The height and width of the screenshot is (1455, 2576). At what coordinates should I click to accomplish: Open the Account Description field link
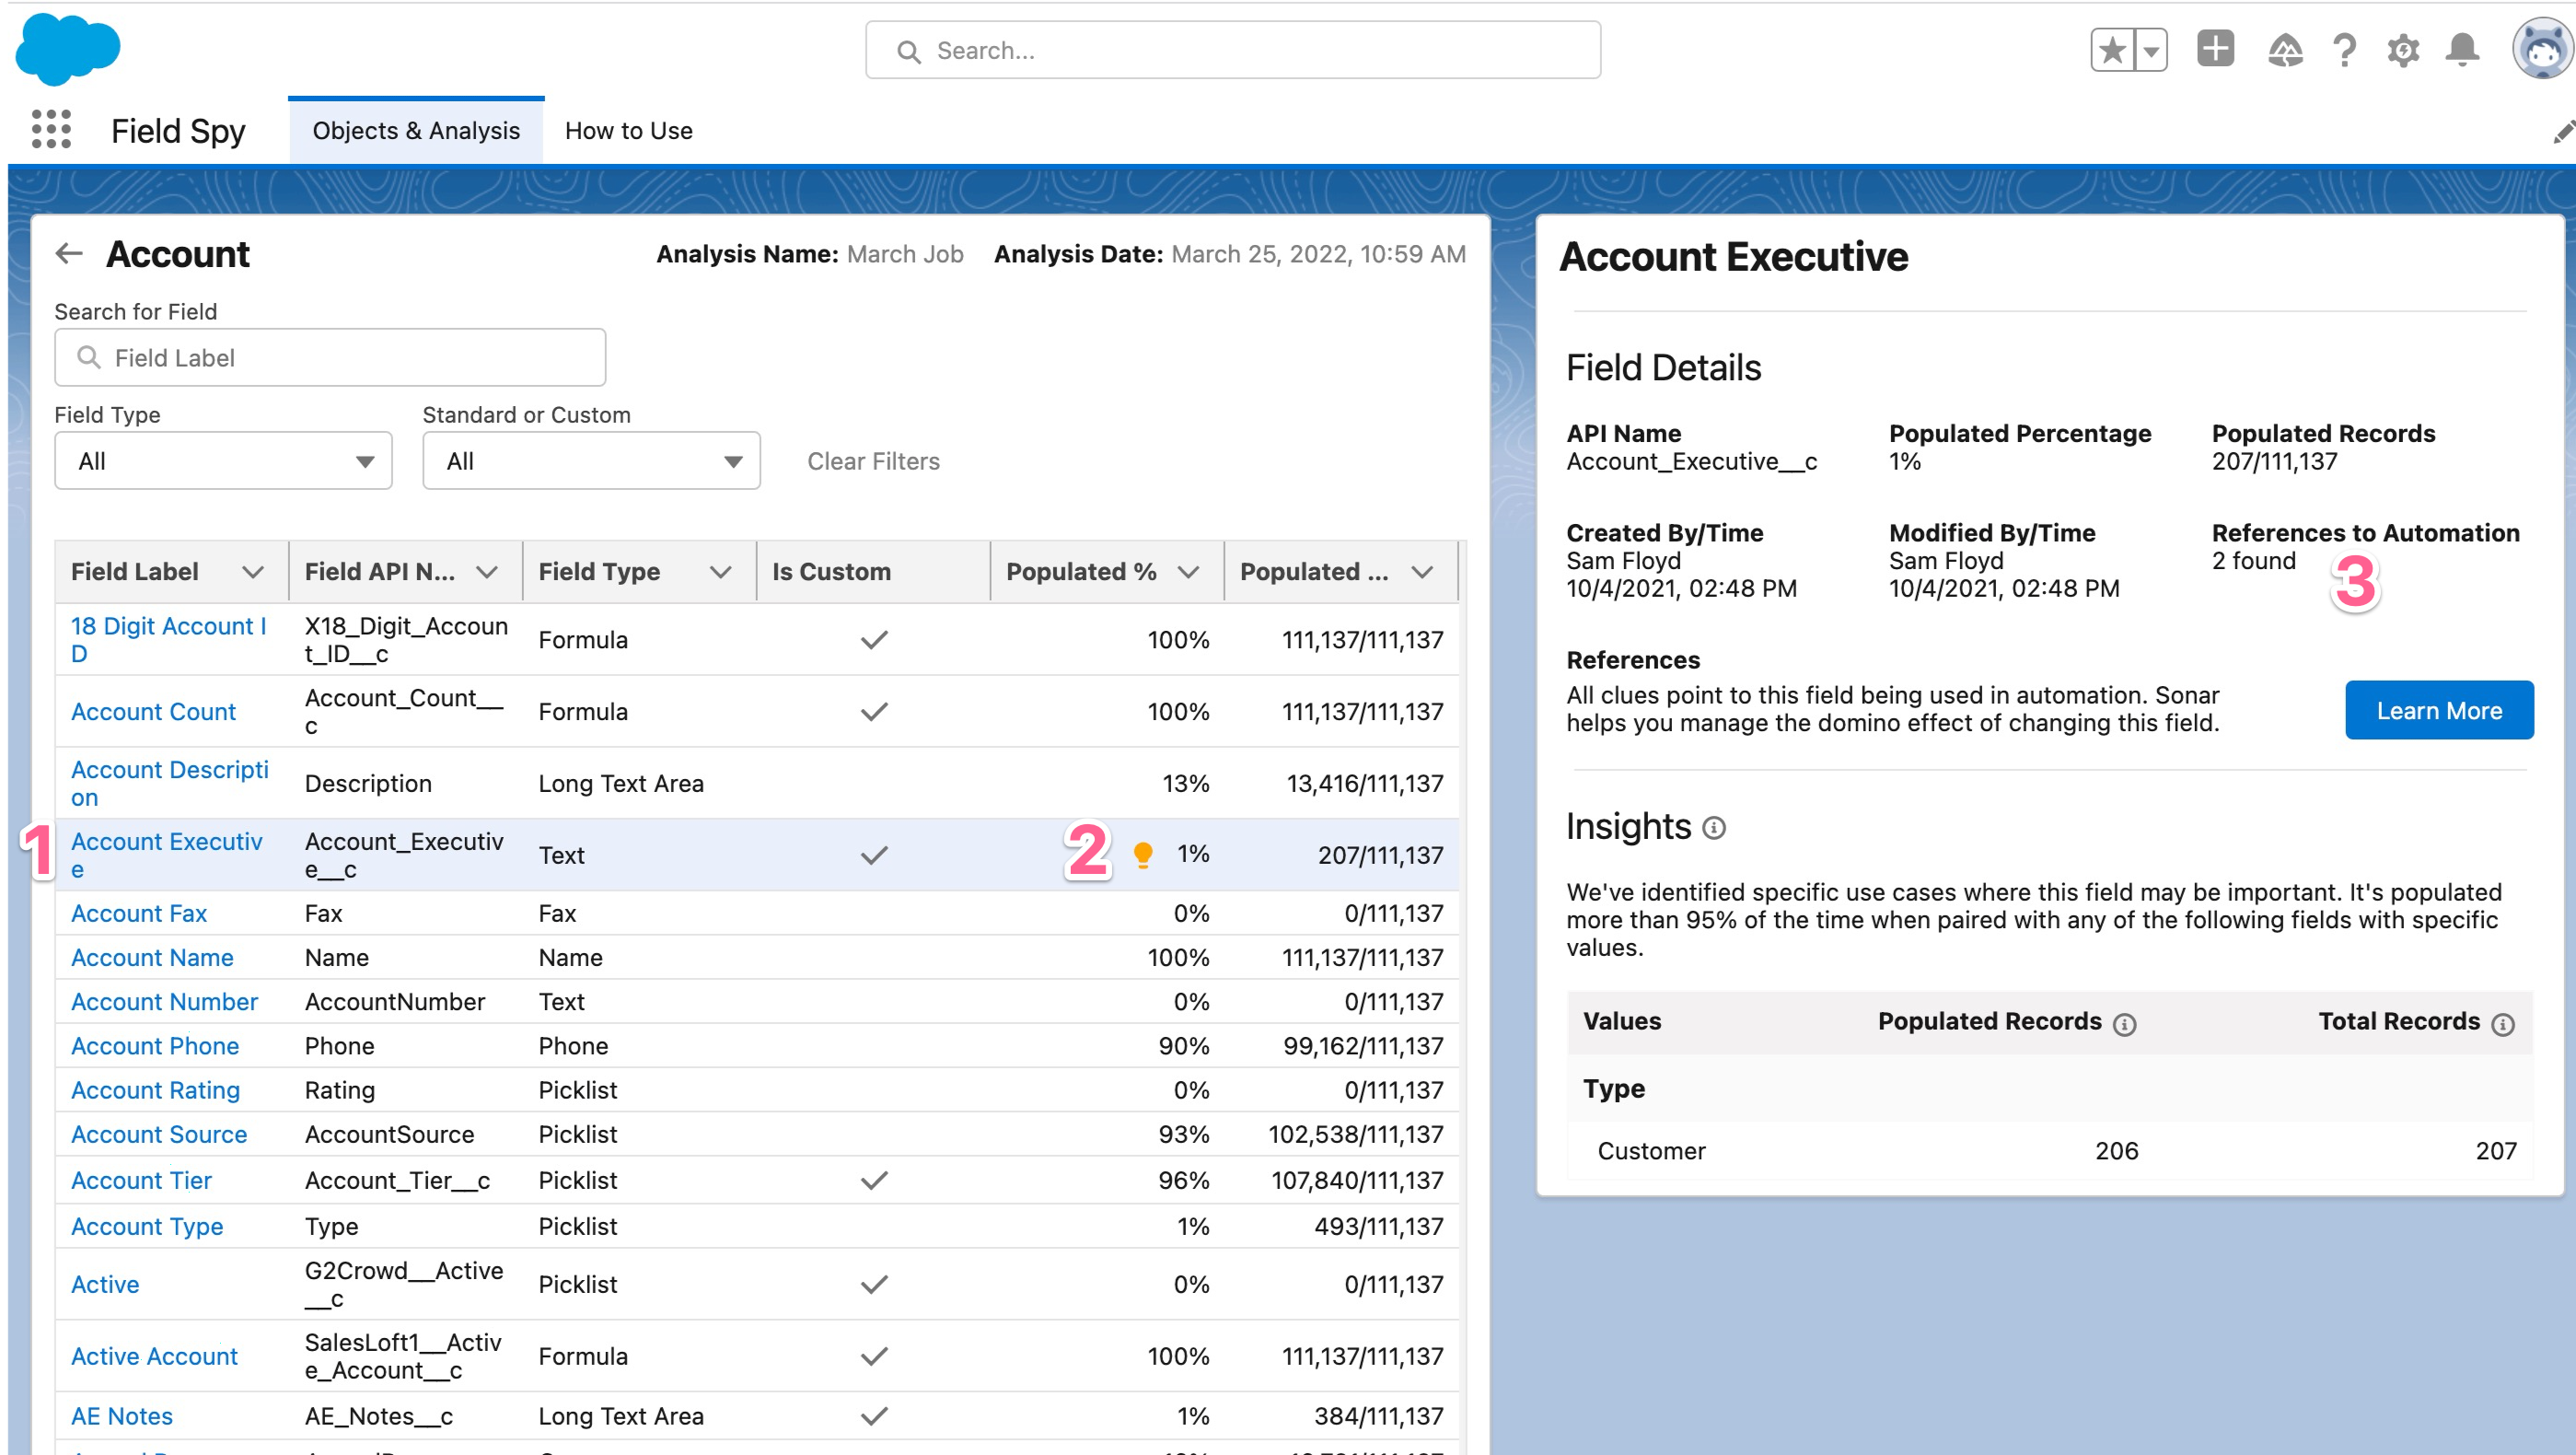(x=170, y=784)
